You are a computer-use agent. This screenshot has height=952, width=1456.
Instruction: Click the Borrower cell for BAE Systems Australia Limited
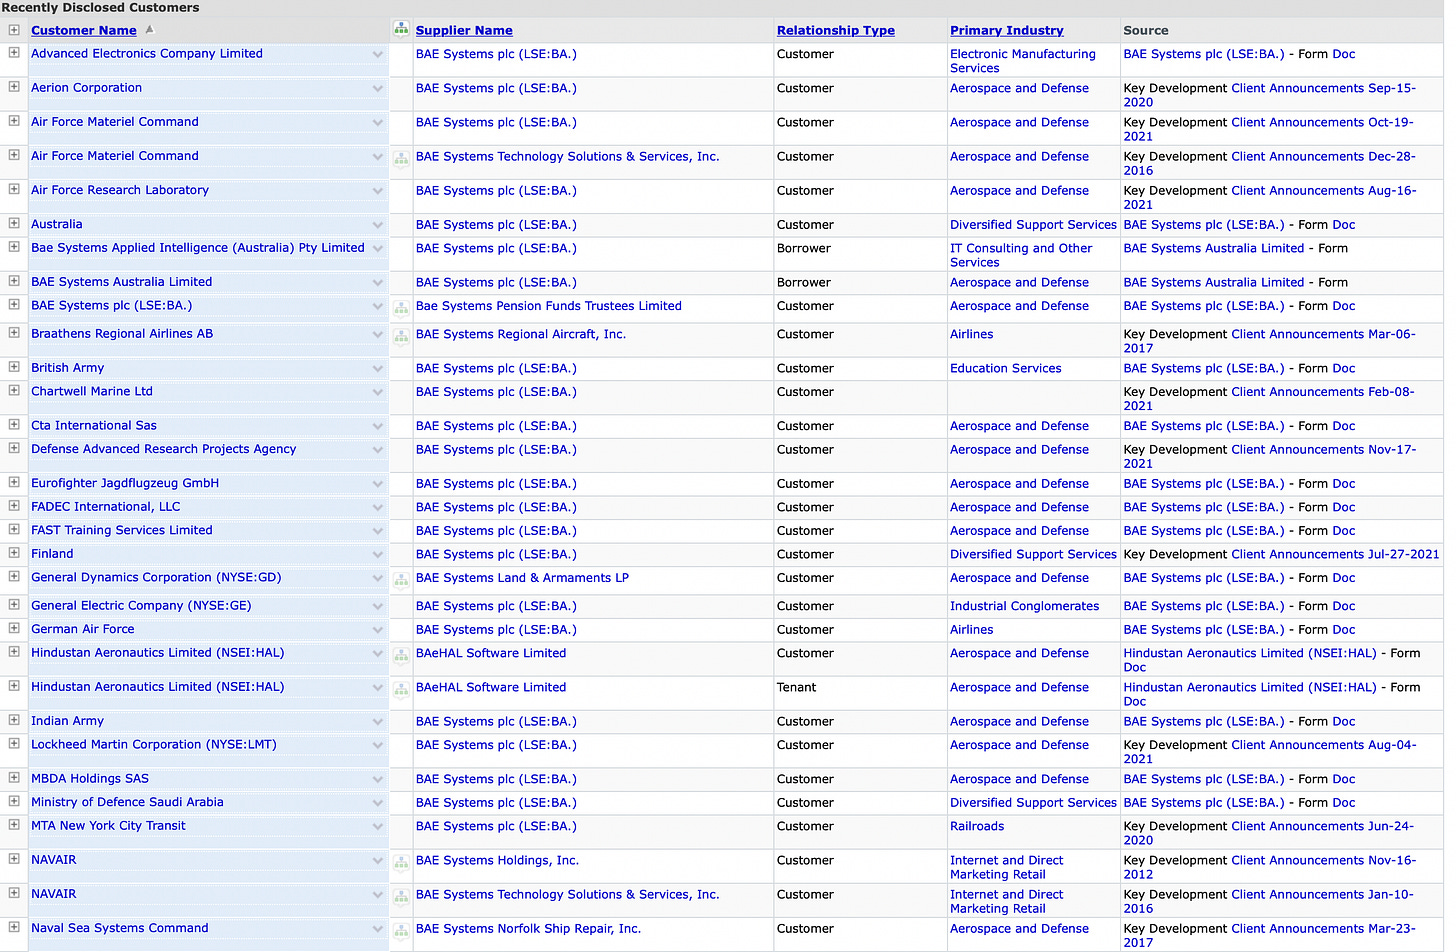pos(804,282)
